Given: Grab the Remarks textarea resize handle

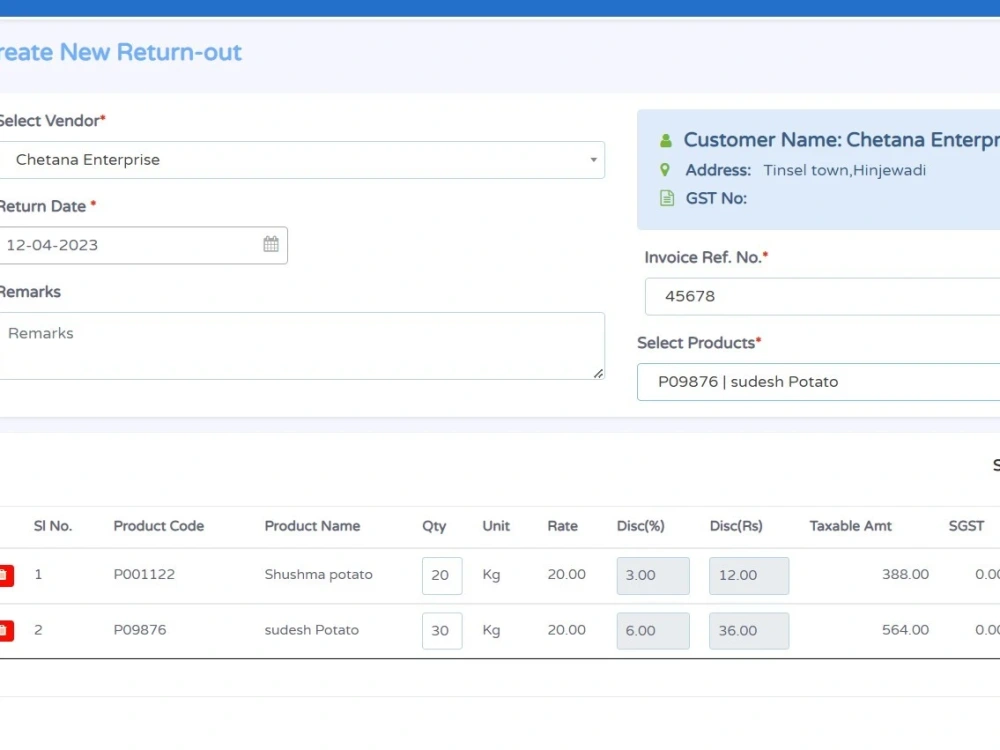Looking at the screenshot, I should [598, 374].
